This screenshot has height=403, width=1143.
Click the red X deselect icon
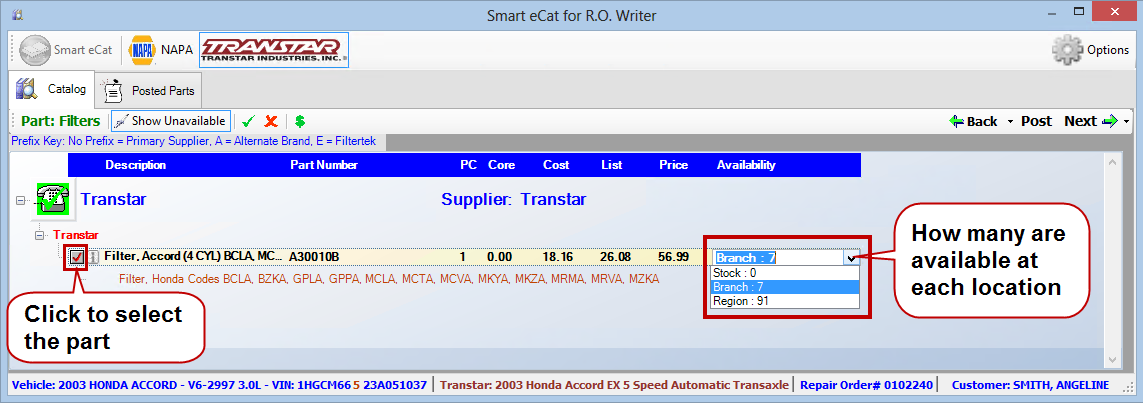coord(270,121)
